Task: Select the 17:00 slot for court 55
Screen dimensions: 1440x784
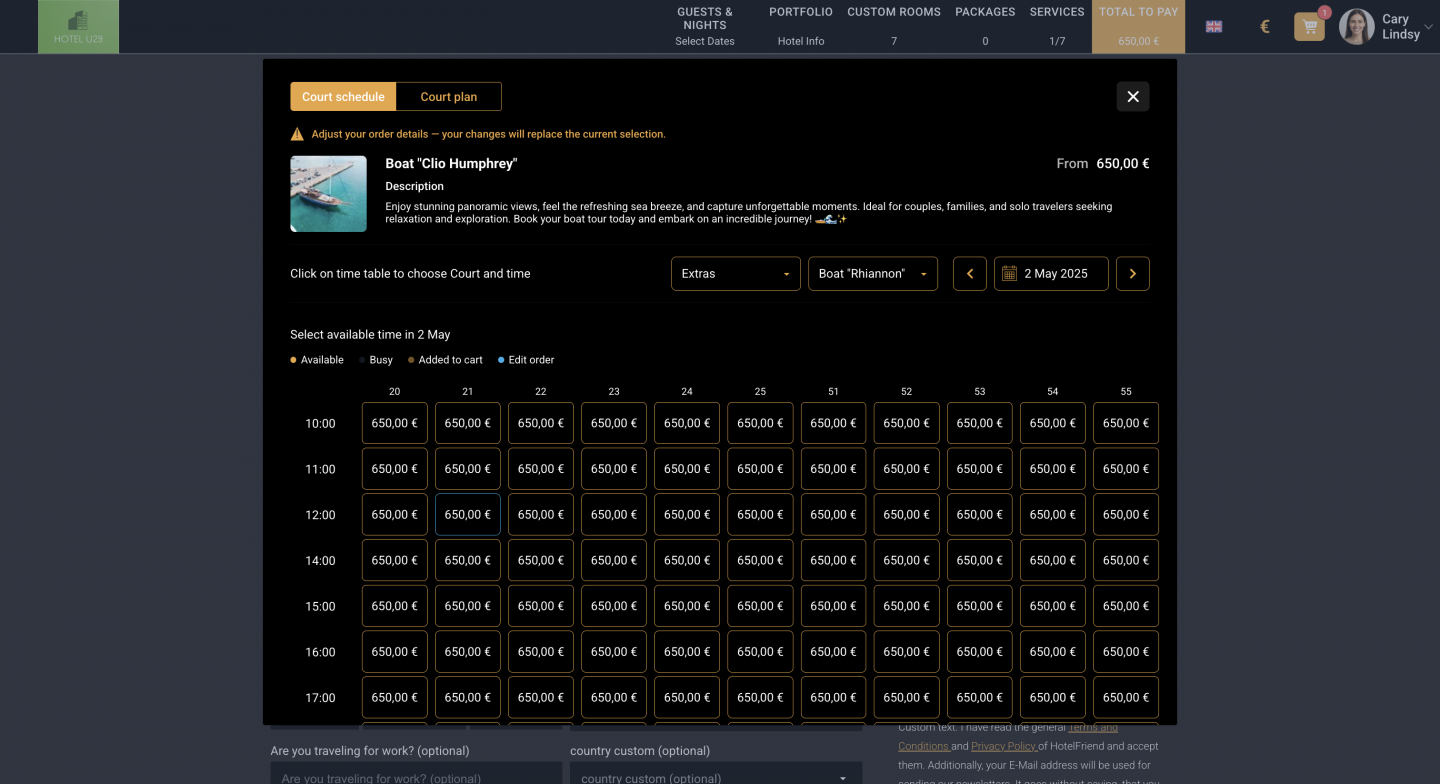Action: tap(1126, 698)
